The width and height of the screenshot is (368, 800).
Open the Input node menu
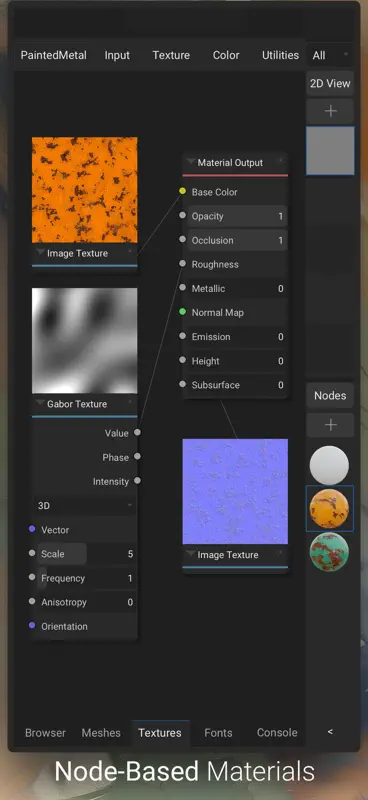[x=117, y=55]
